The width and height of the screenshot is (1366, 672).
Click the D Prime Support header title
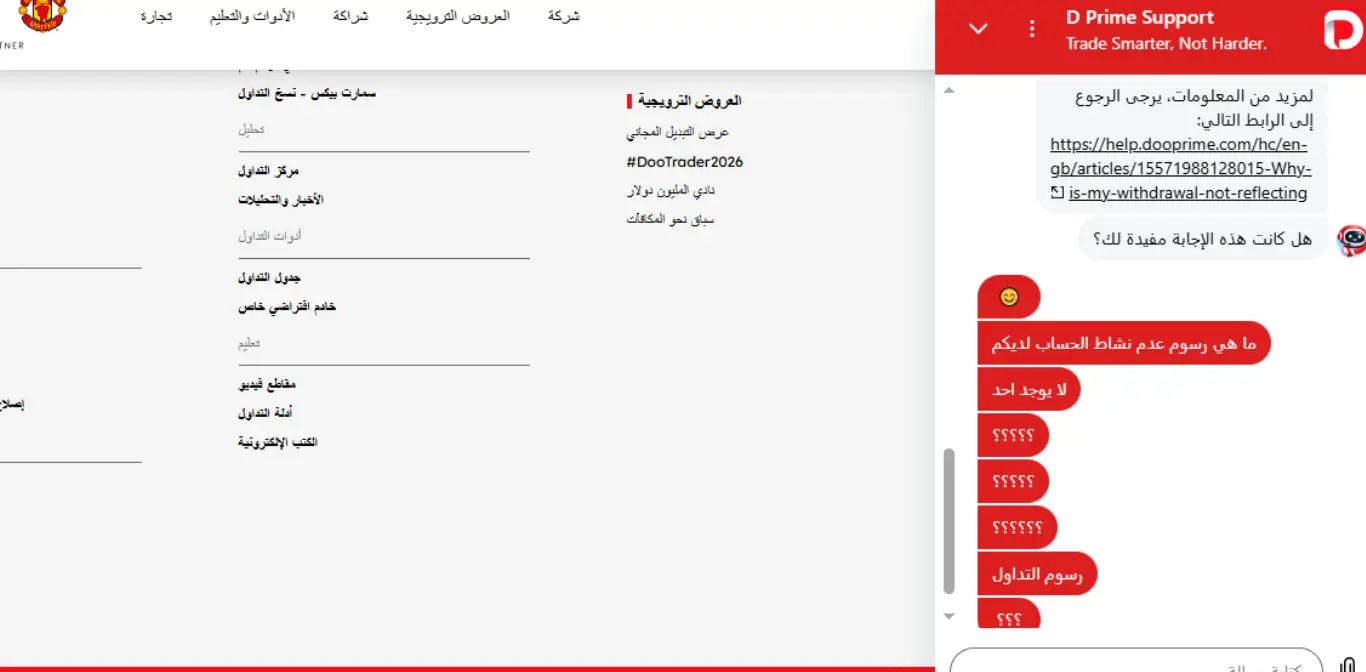point(1140,18)
